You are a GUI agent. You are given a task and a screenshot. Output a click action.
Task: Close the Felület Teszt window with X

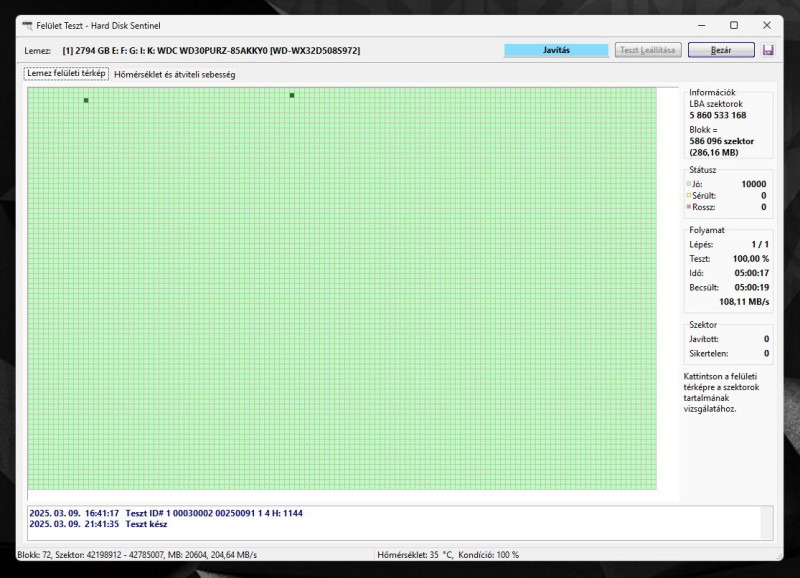pos(766,26)
